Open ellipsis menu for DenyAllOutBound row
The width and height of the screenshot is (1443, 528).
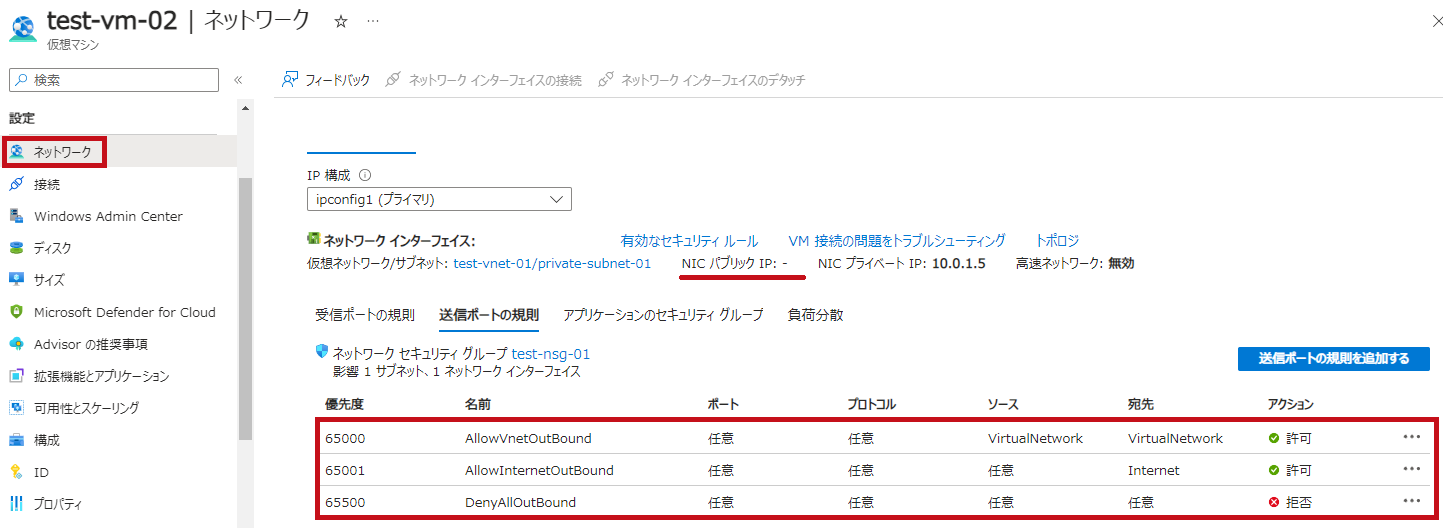(x=1412, y=501)
